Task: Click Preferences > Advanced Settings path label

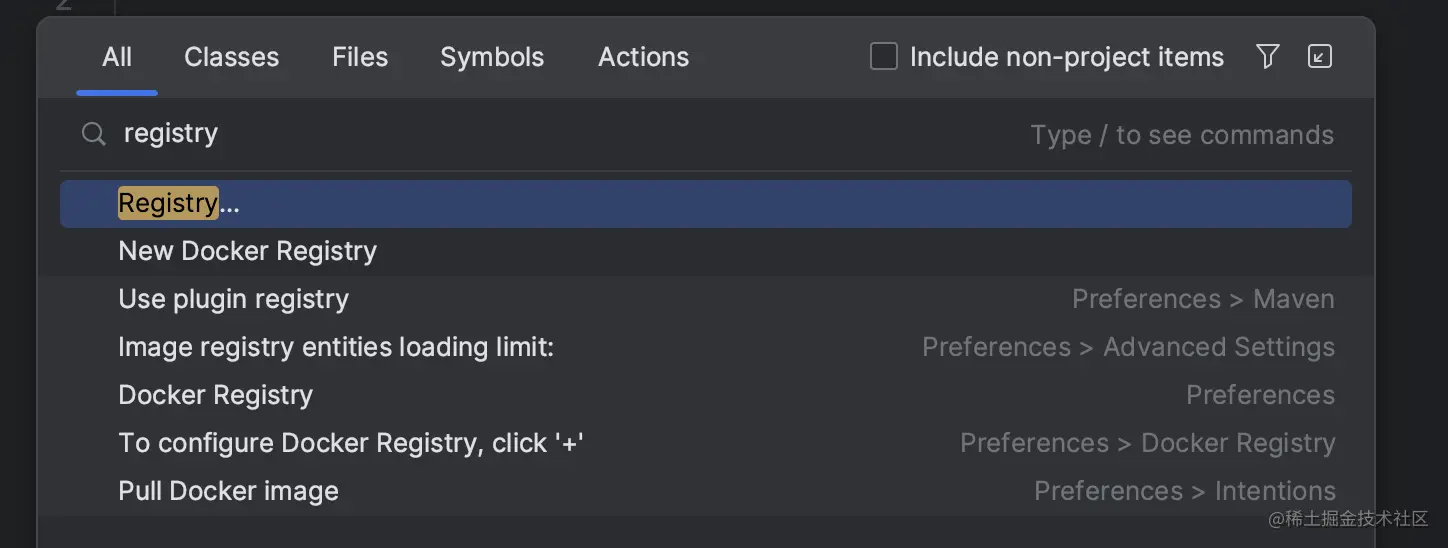Action: 1128,347
